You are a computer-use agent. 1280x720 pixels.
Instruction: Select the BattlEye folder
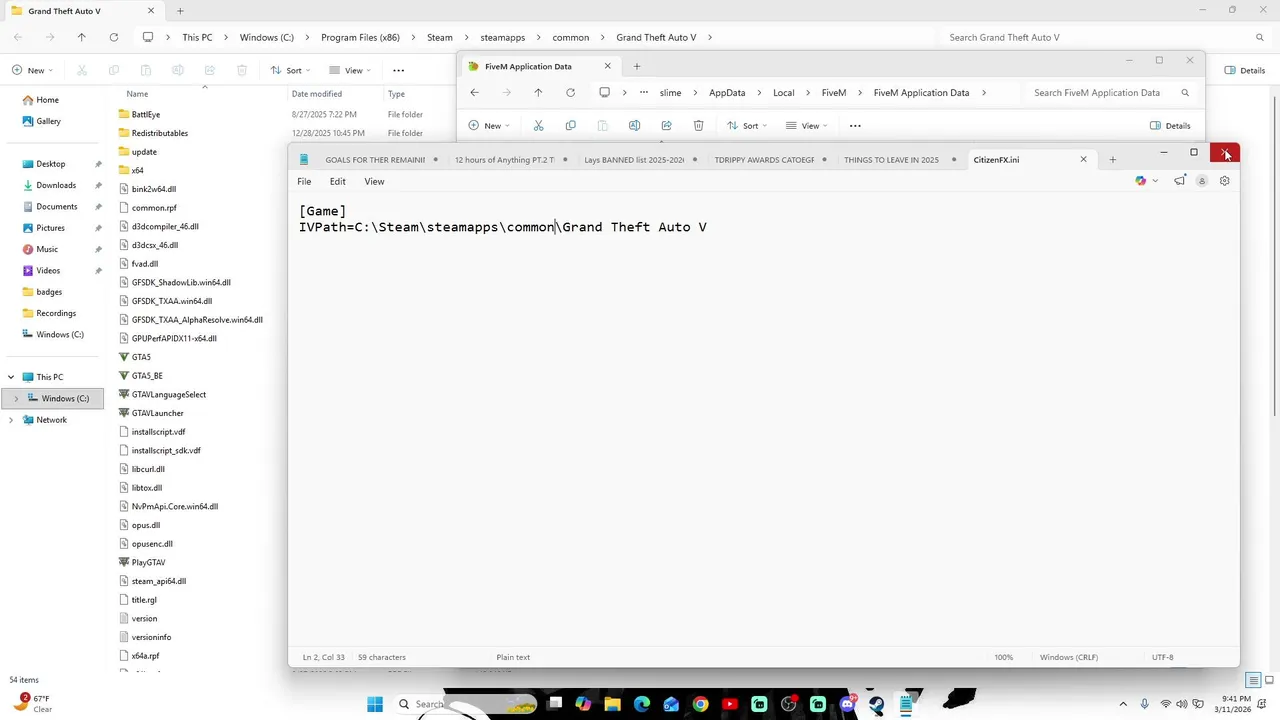[146, 114]
